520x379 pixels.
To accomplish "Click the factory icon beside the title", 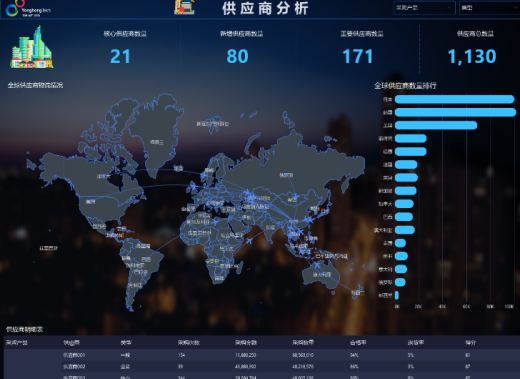I will (184, 7).
